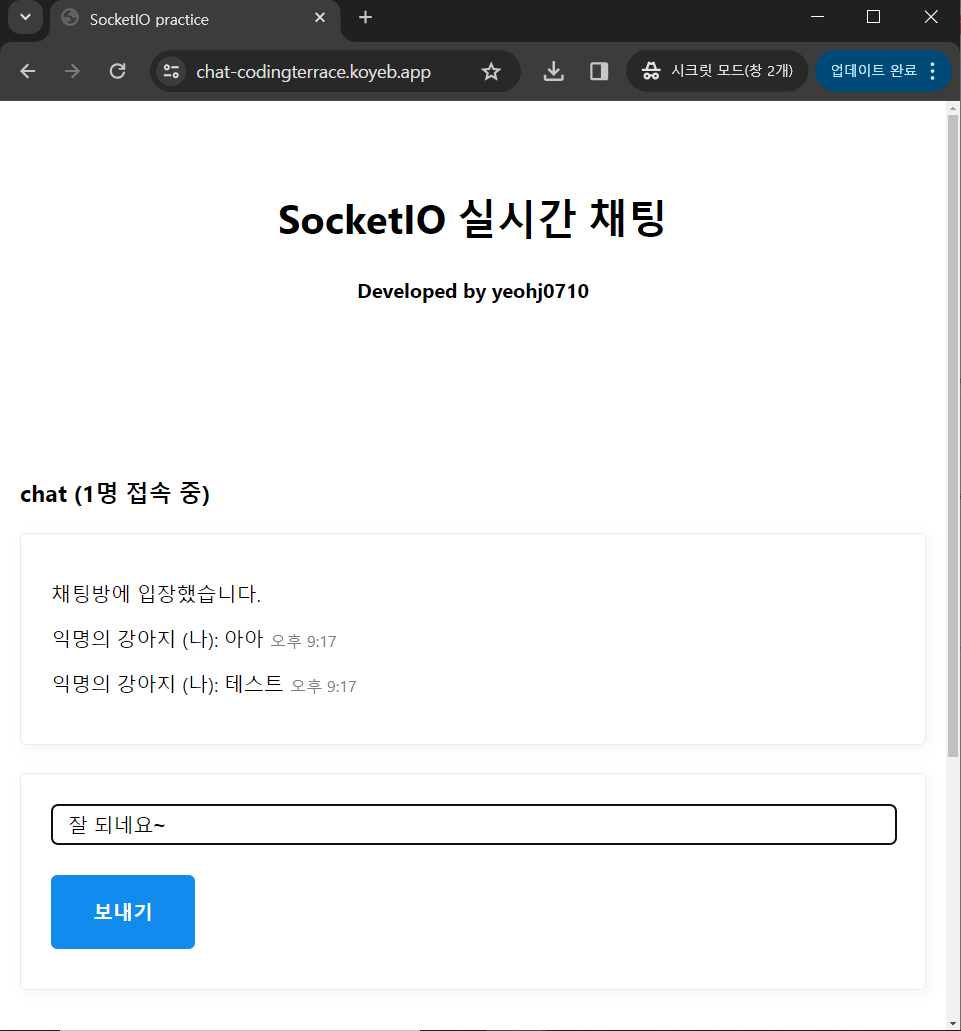Screen dimensions: 961x1031
Task: Close the SocketIO practice tab
Action: [320, 18]
